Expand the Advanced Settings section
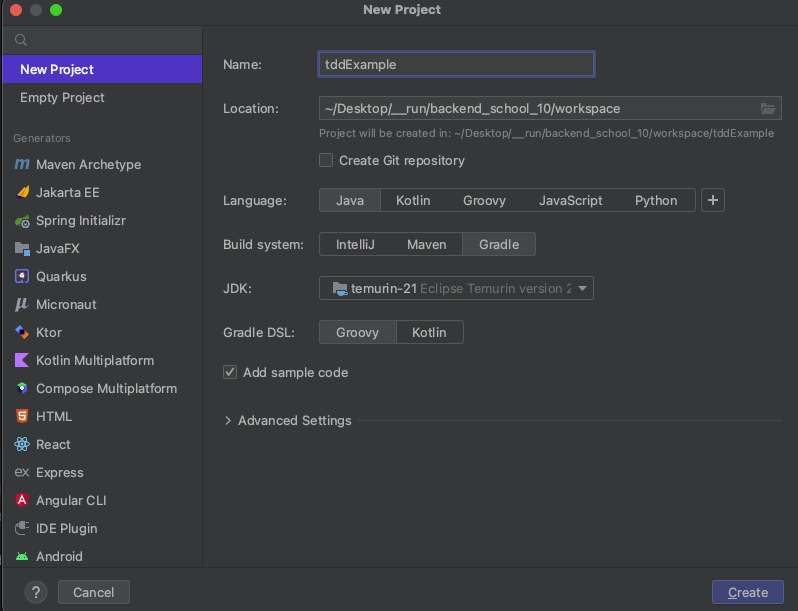The height and width of the screenshot is (611, 798). click(227, 421)
